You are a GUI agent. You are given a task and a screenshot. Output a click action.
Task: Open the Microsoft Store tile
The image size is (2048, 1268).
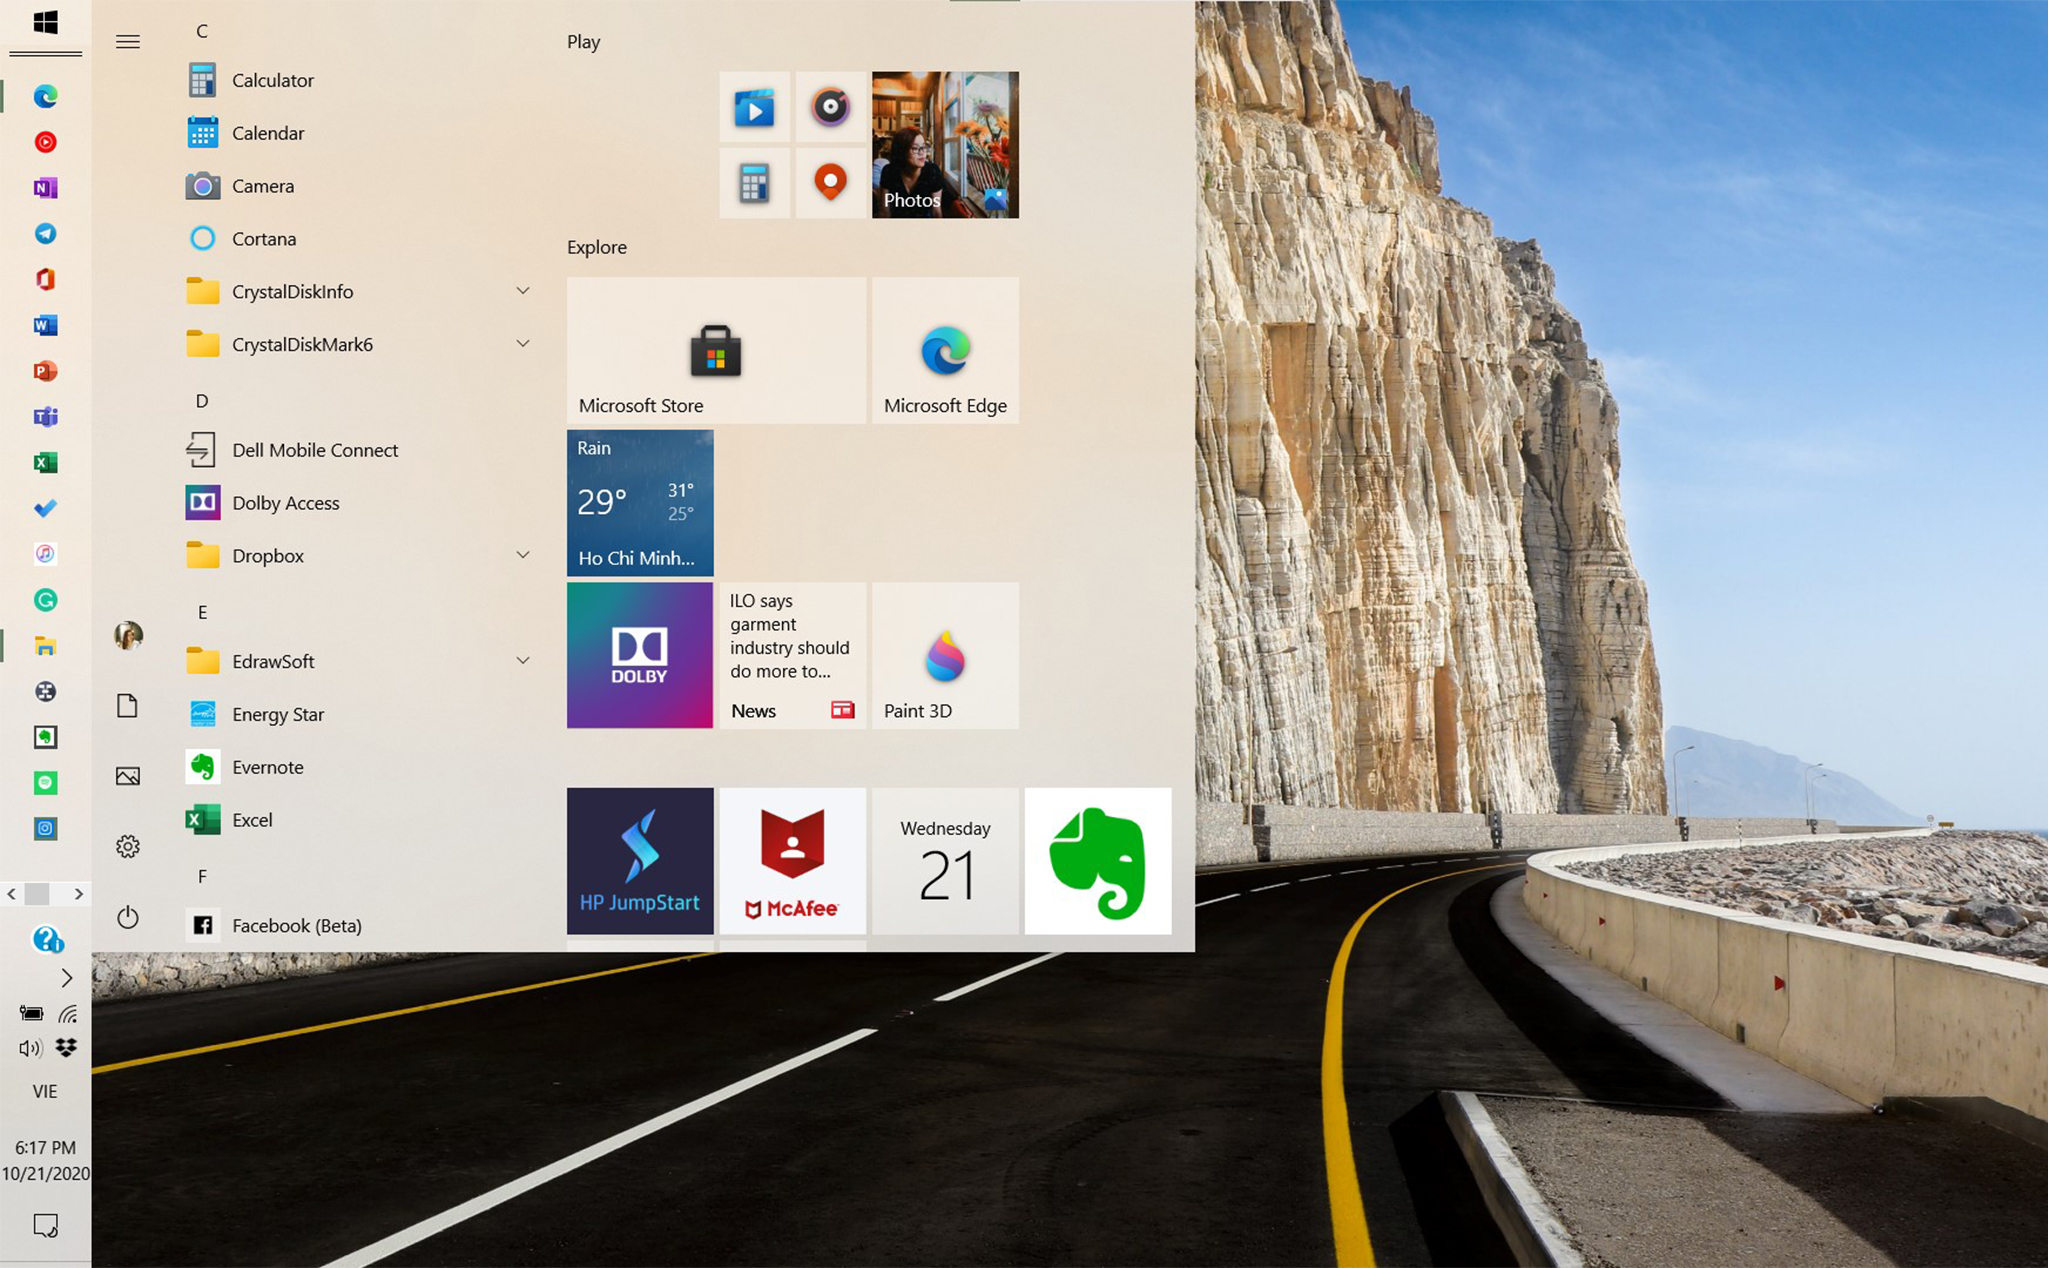(x=716, y=350)
